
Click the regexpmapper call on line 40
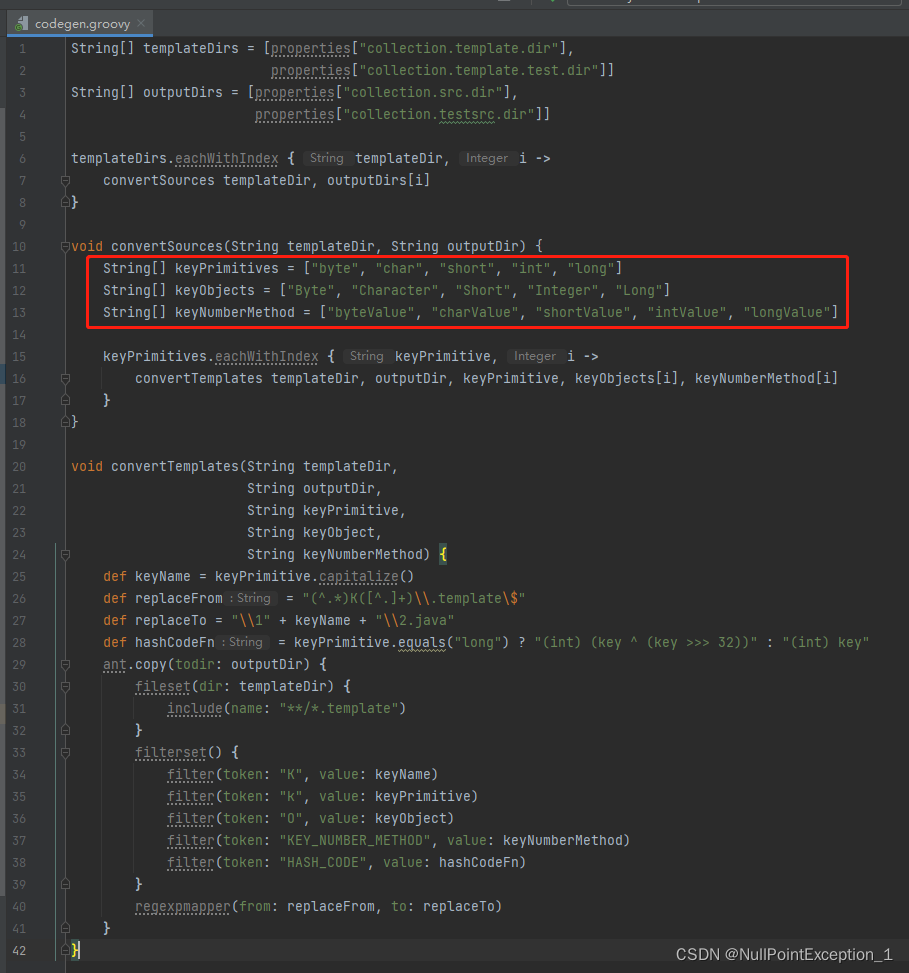182,907
